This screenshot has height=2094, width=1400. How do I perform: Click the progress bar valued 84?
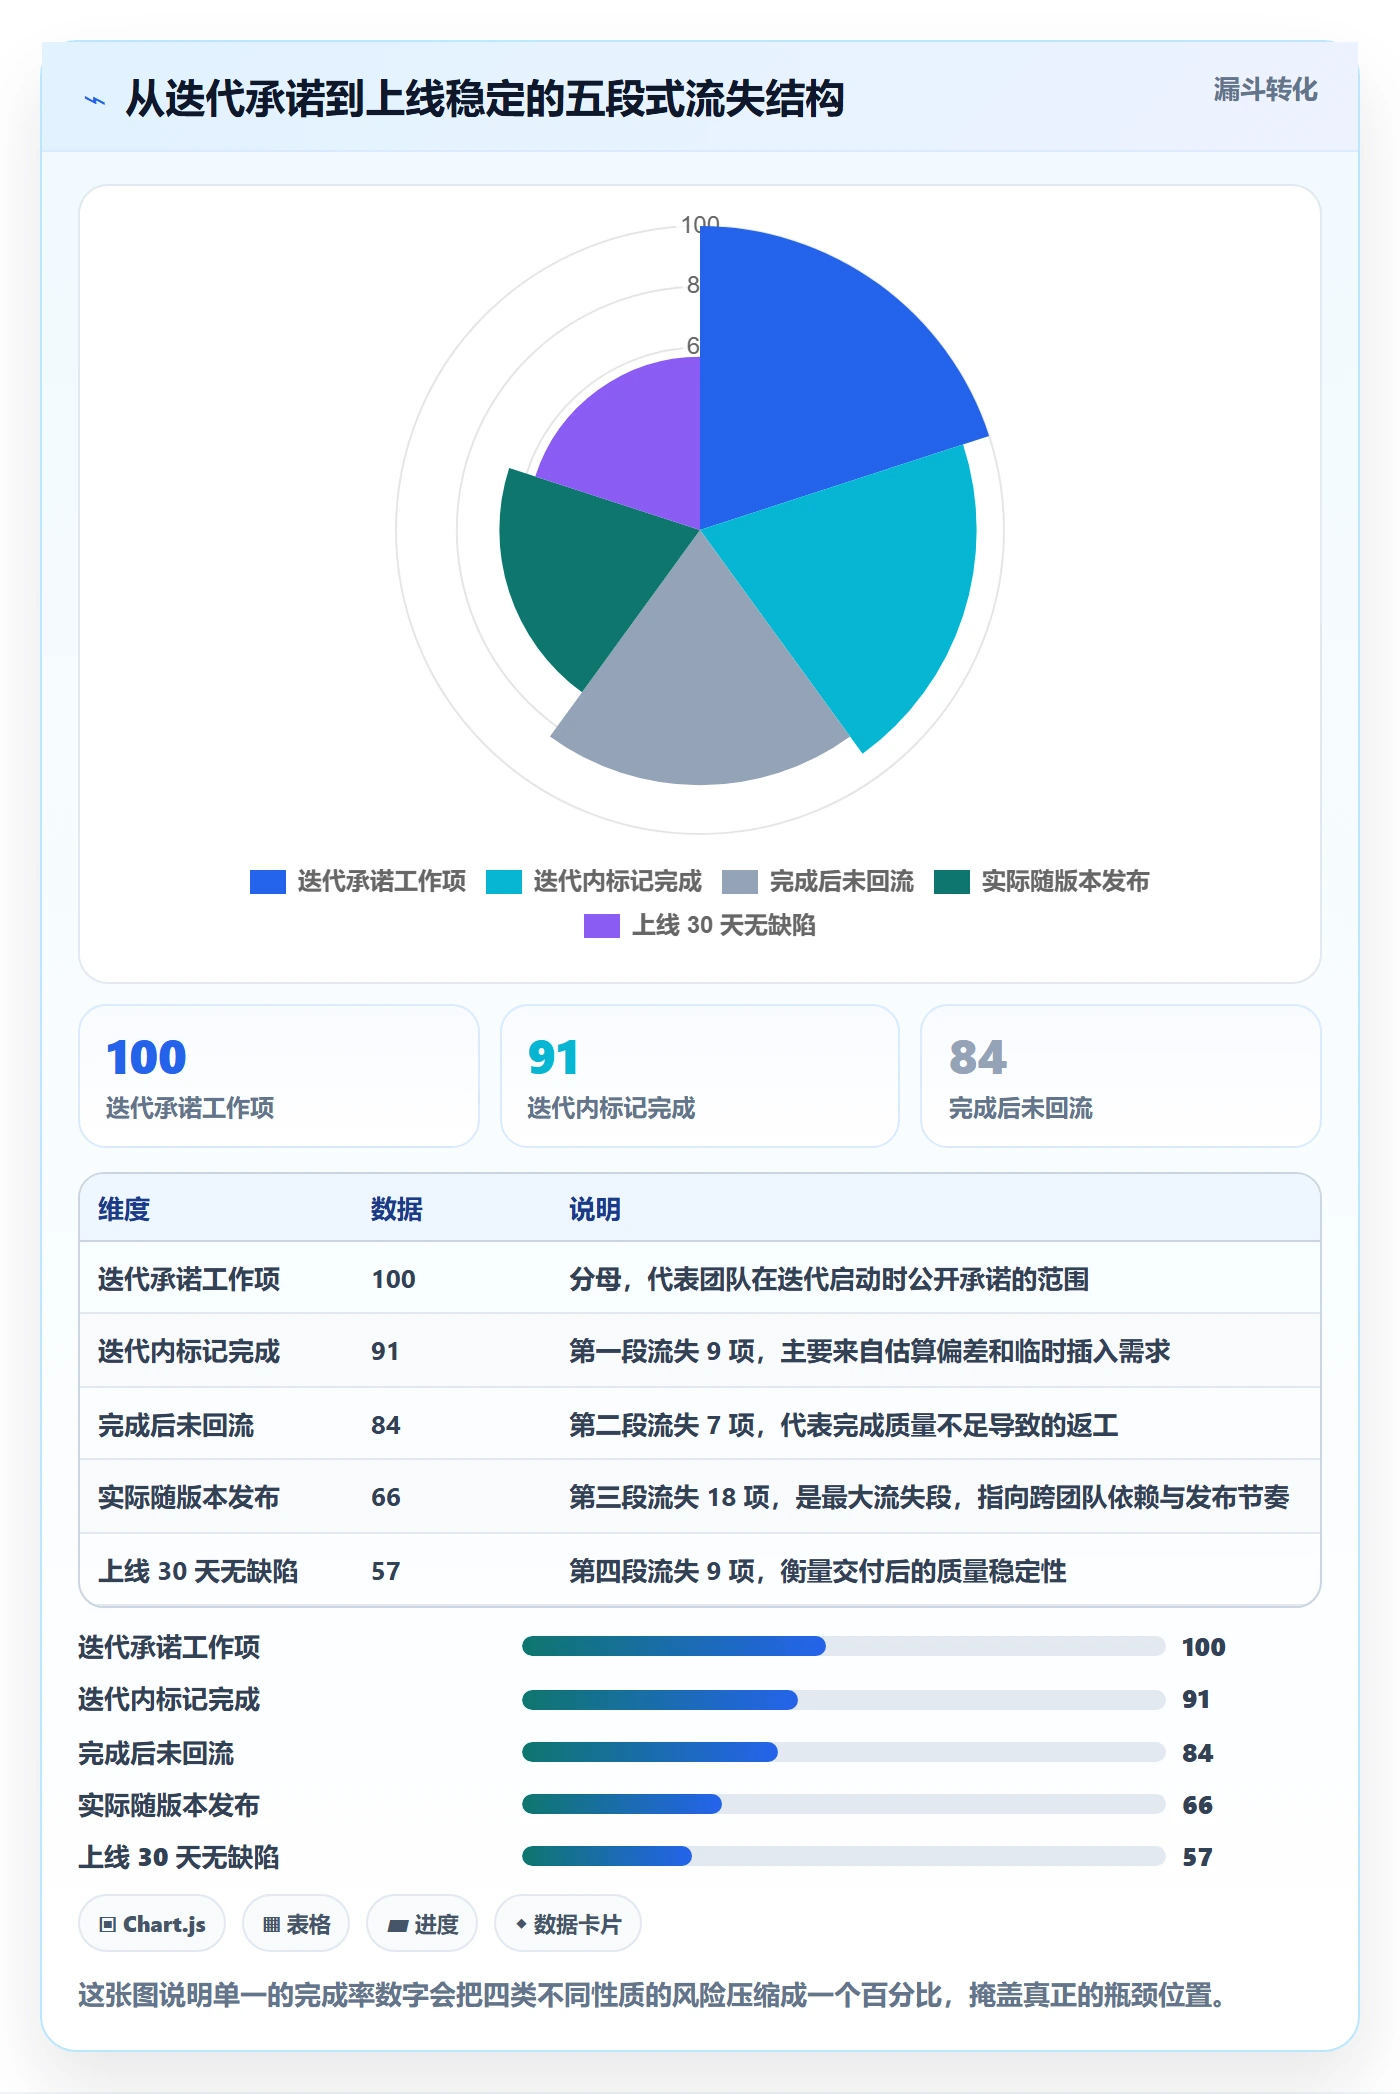pos(844,1752)
